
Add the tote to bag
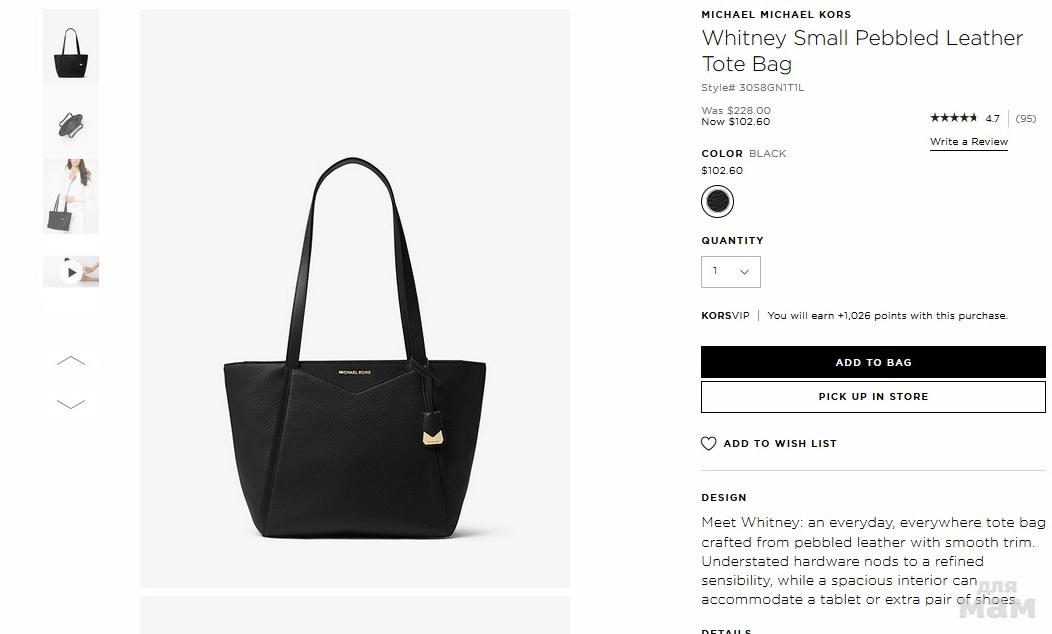click(x=873, y=362)
